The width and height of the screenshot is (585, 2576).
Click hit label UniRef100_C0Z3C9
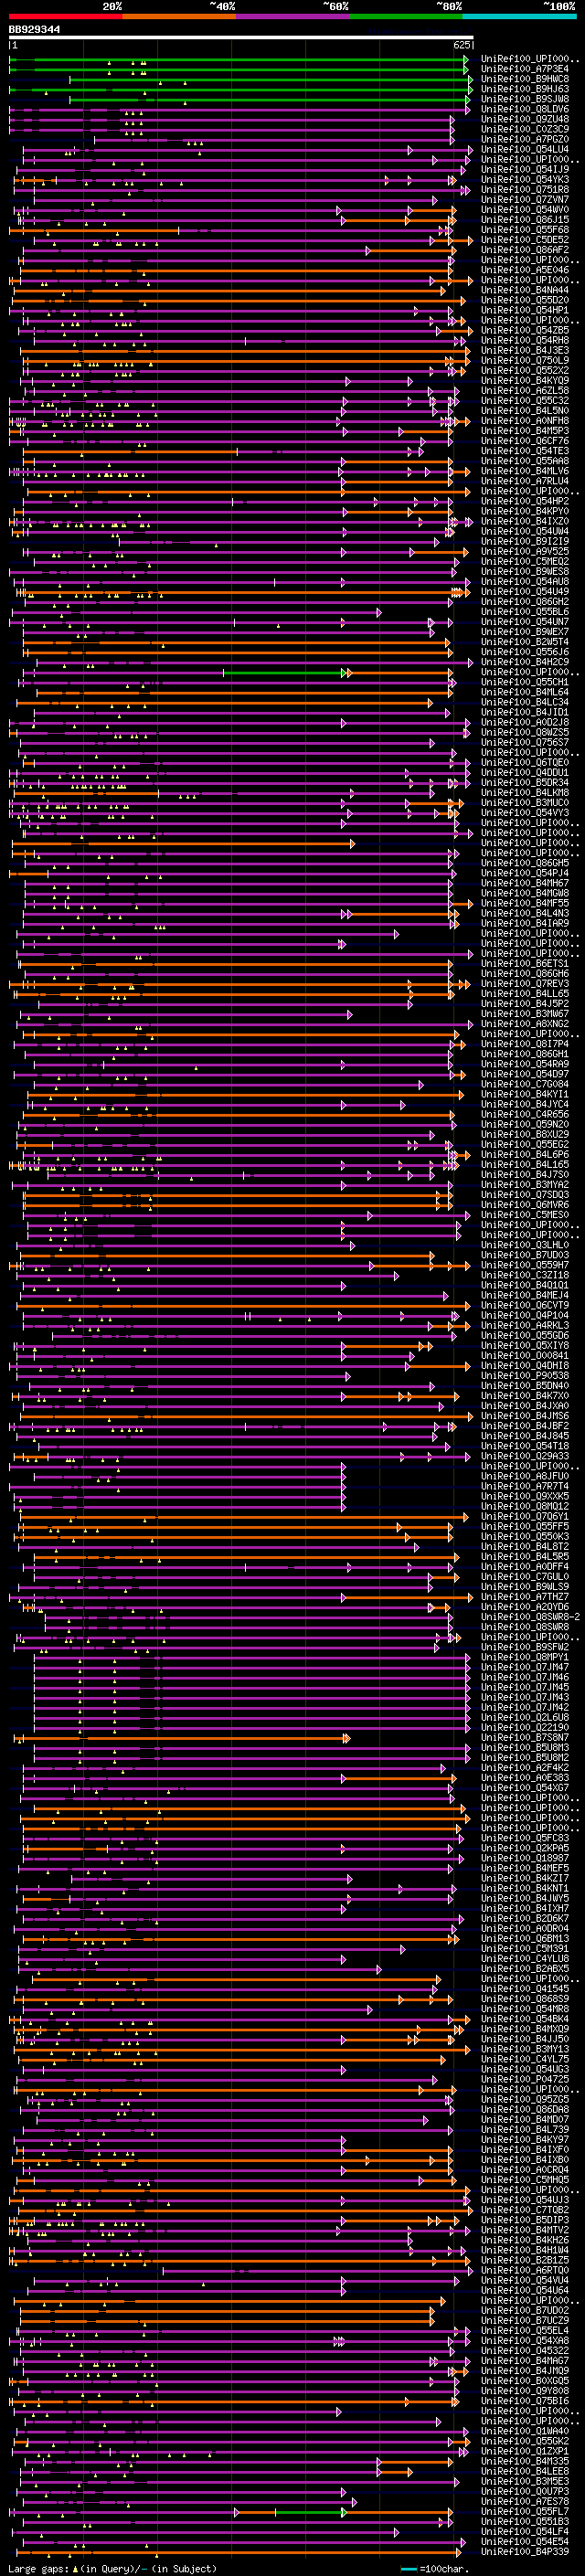[525, 129]
